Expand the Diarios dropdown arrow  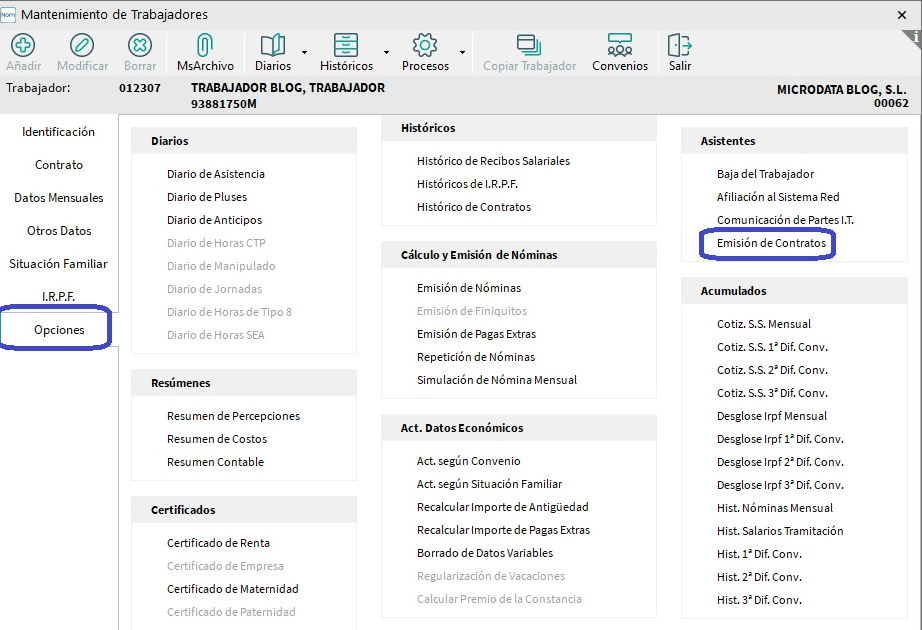coord(303,52)
